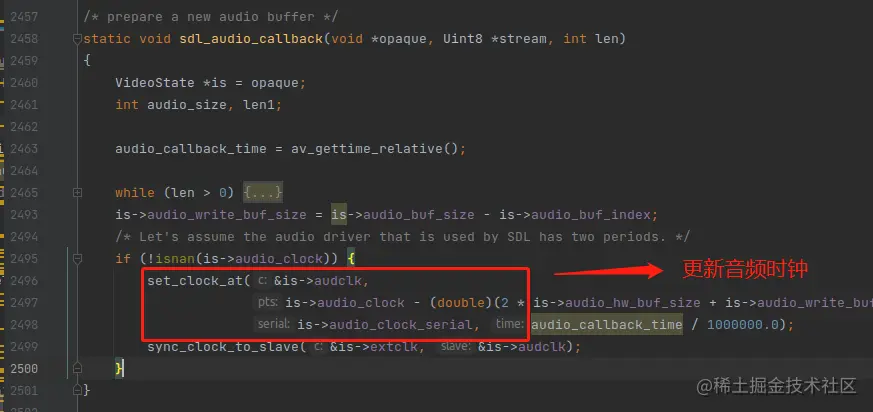The image size is (873, 412).
Task: Click the 'slave:' parameter inlay hint
Action: pyautogui.click(x=455, y=347)
